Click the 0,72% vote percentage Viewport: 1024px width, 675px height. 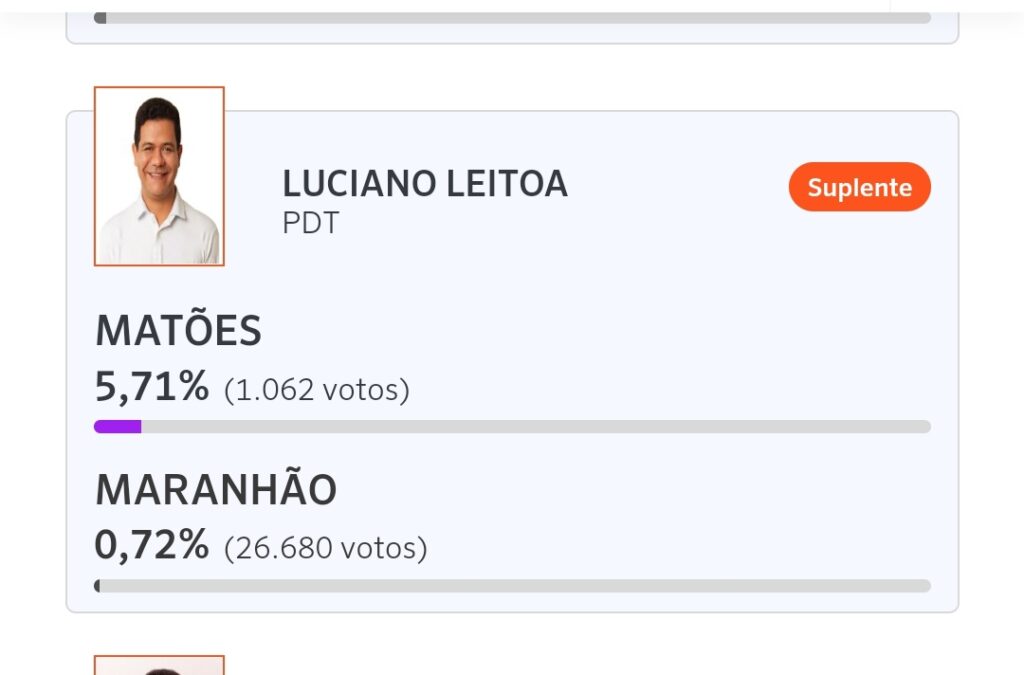(152, 545)
